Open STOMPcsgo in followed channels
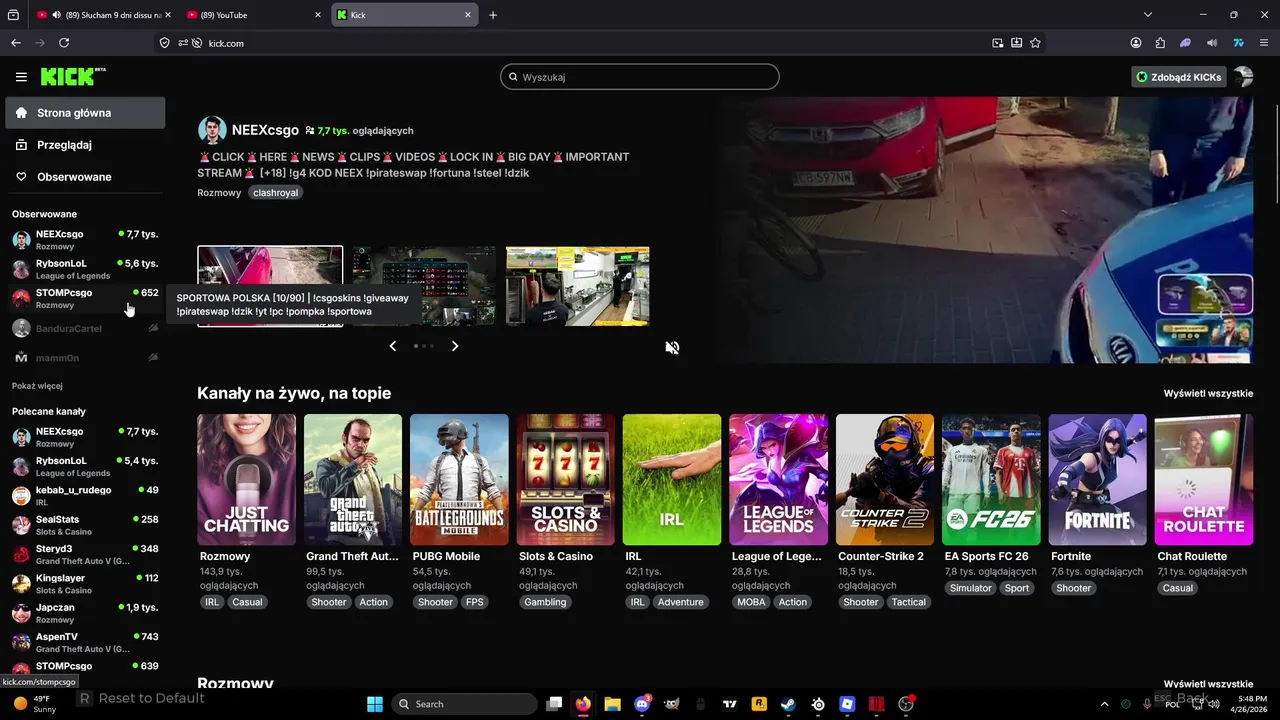The width and height of the screenshot is (1280, 720). [85, 298]
